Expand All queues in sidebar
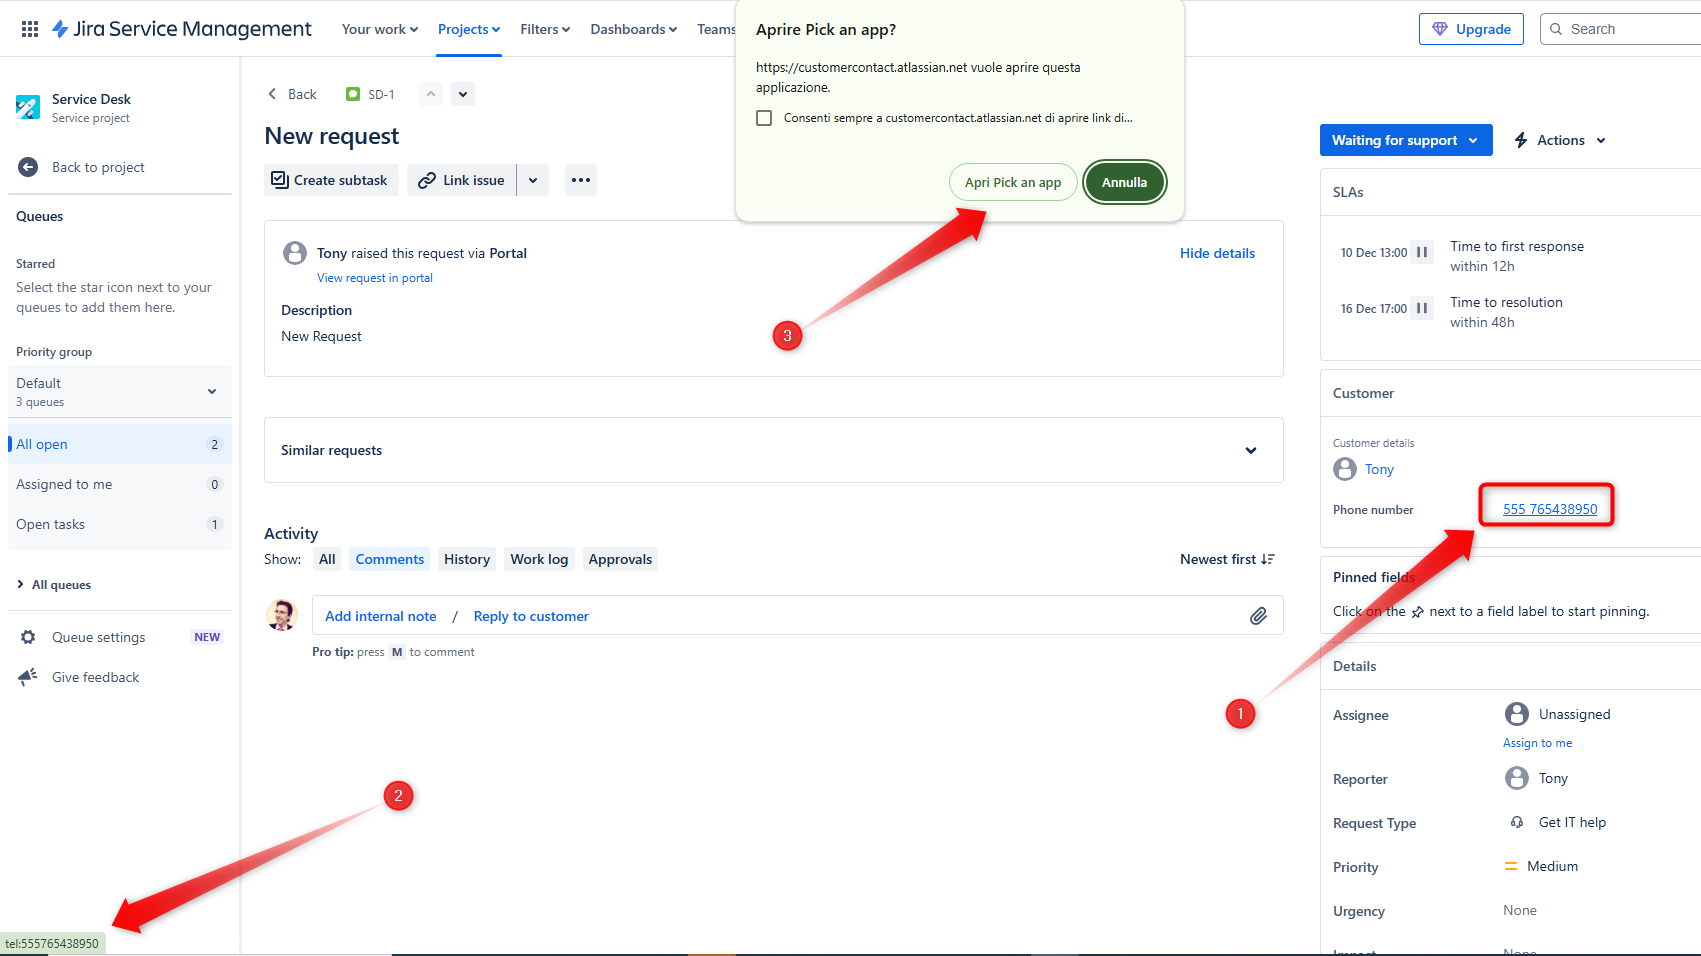Screen dimensions: 1701x956 55,585
